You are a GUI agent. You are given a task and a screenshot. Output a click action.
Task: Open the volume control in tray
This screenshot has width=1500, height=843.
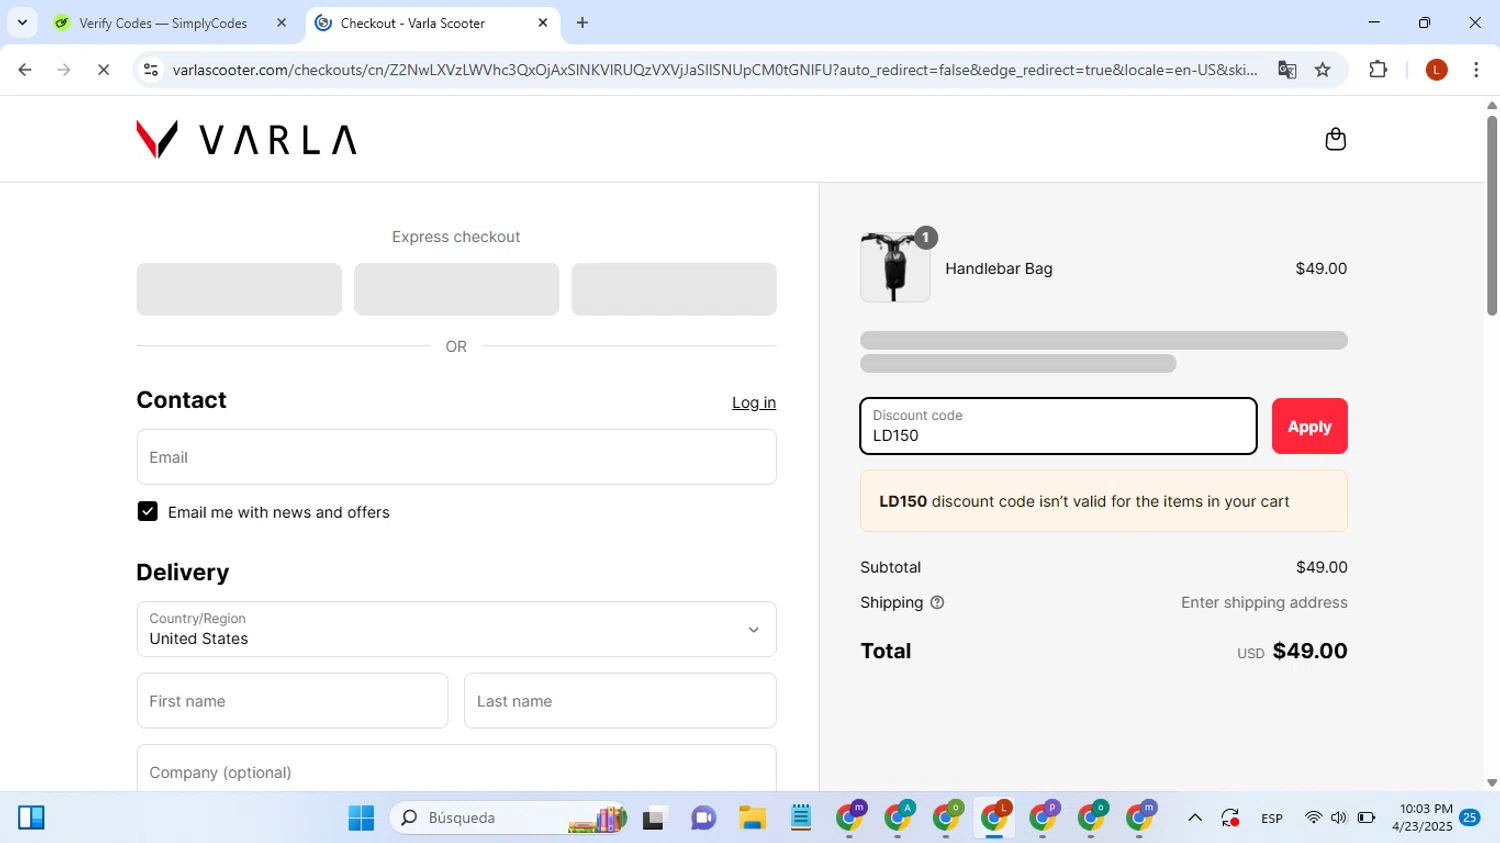(1339, 818)
